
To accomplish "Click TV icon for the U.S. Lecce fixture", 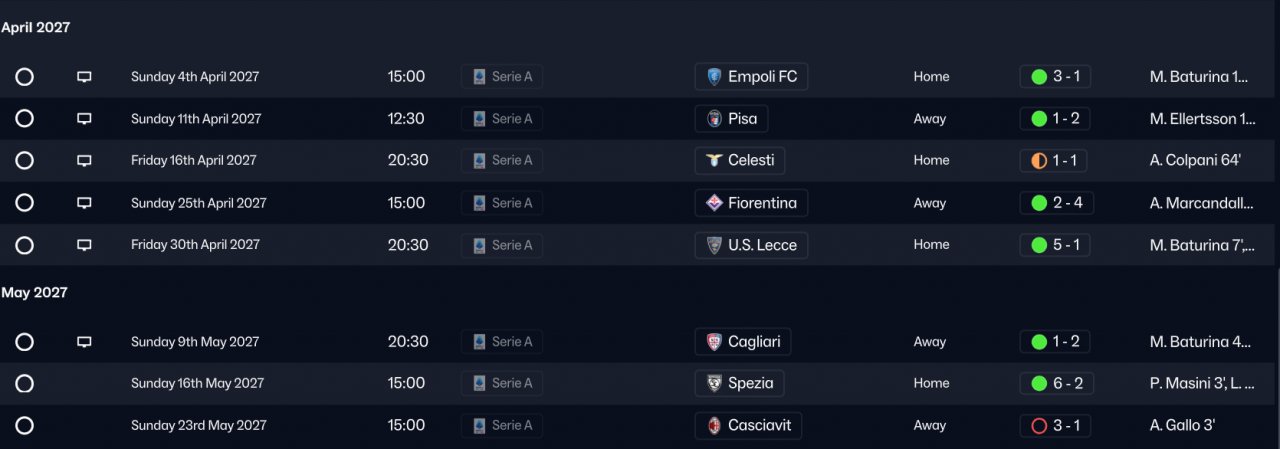I will click(84, 245).
